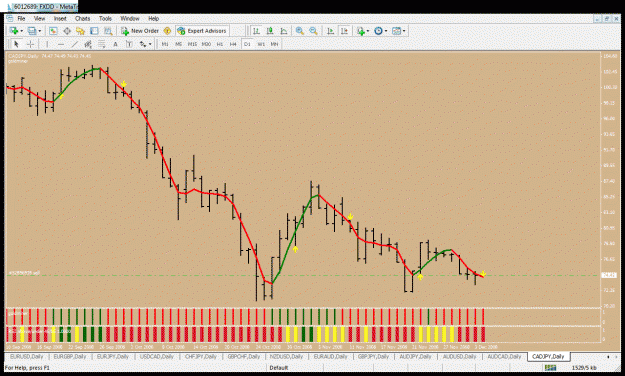Switch to Bar Chart display
The image size is (625, 376).
point(256,31)
